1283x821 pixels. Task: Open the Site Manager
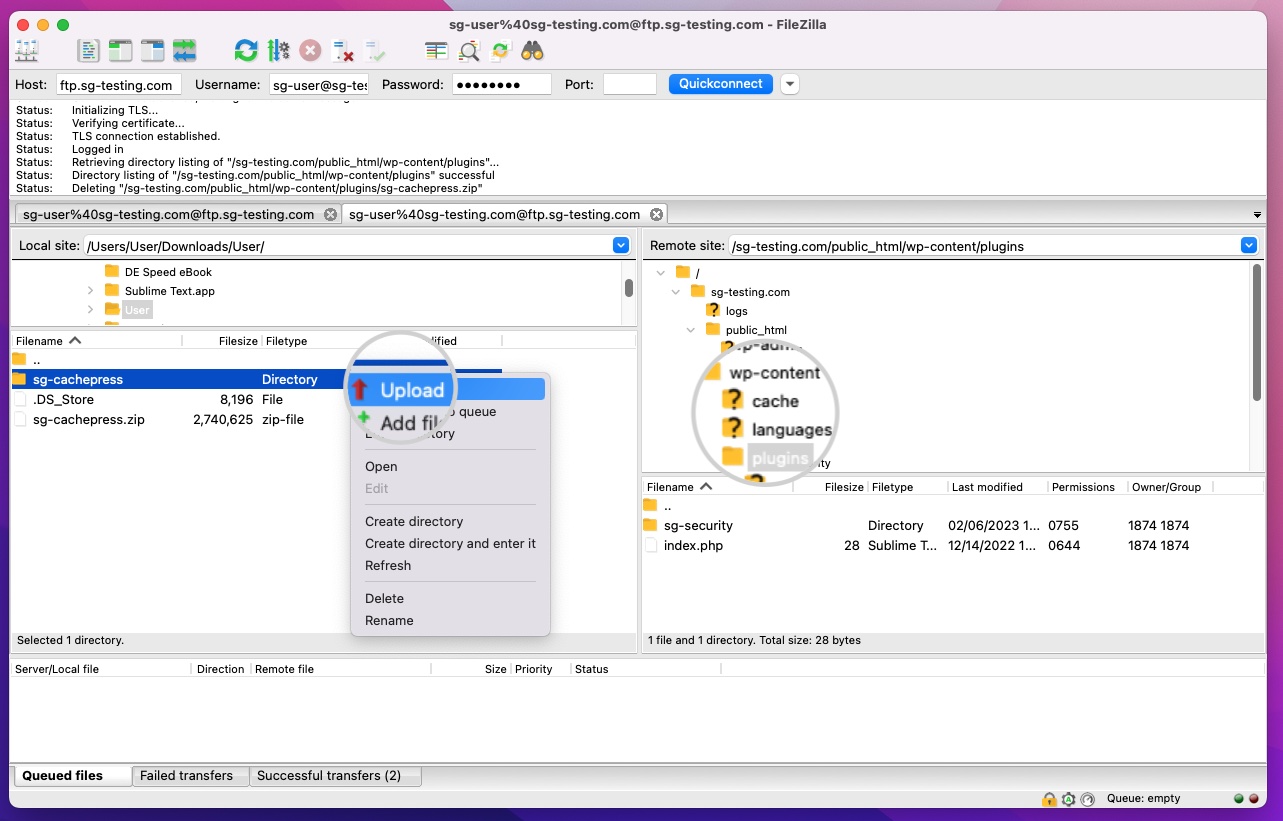(x=27, y=50)
